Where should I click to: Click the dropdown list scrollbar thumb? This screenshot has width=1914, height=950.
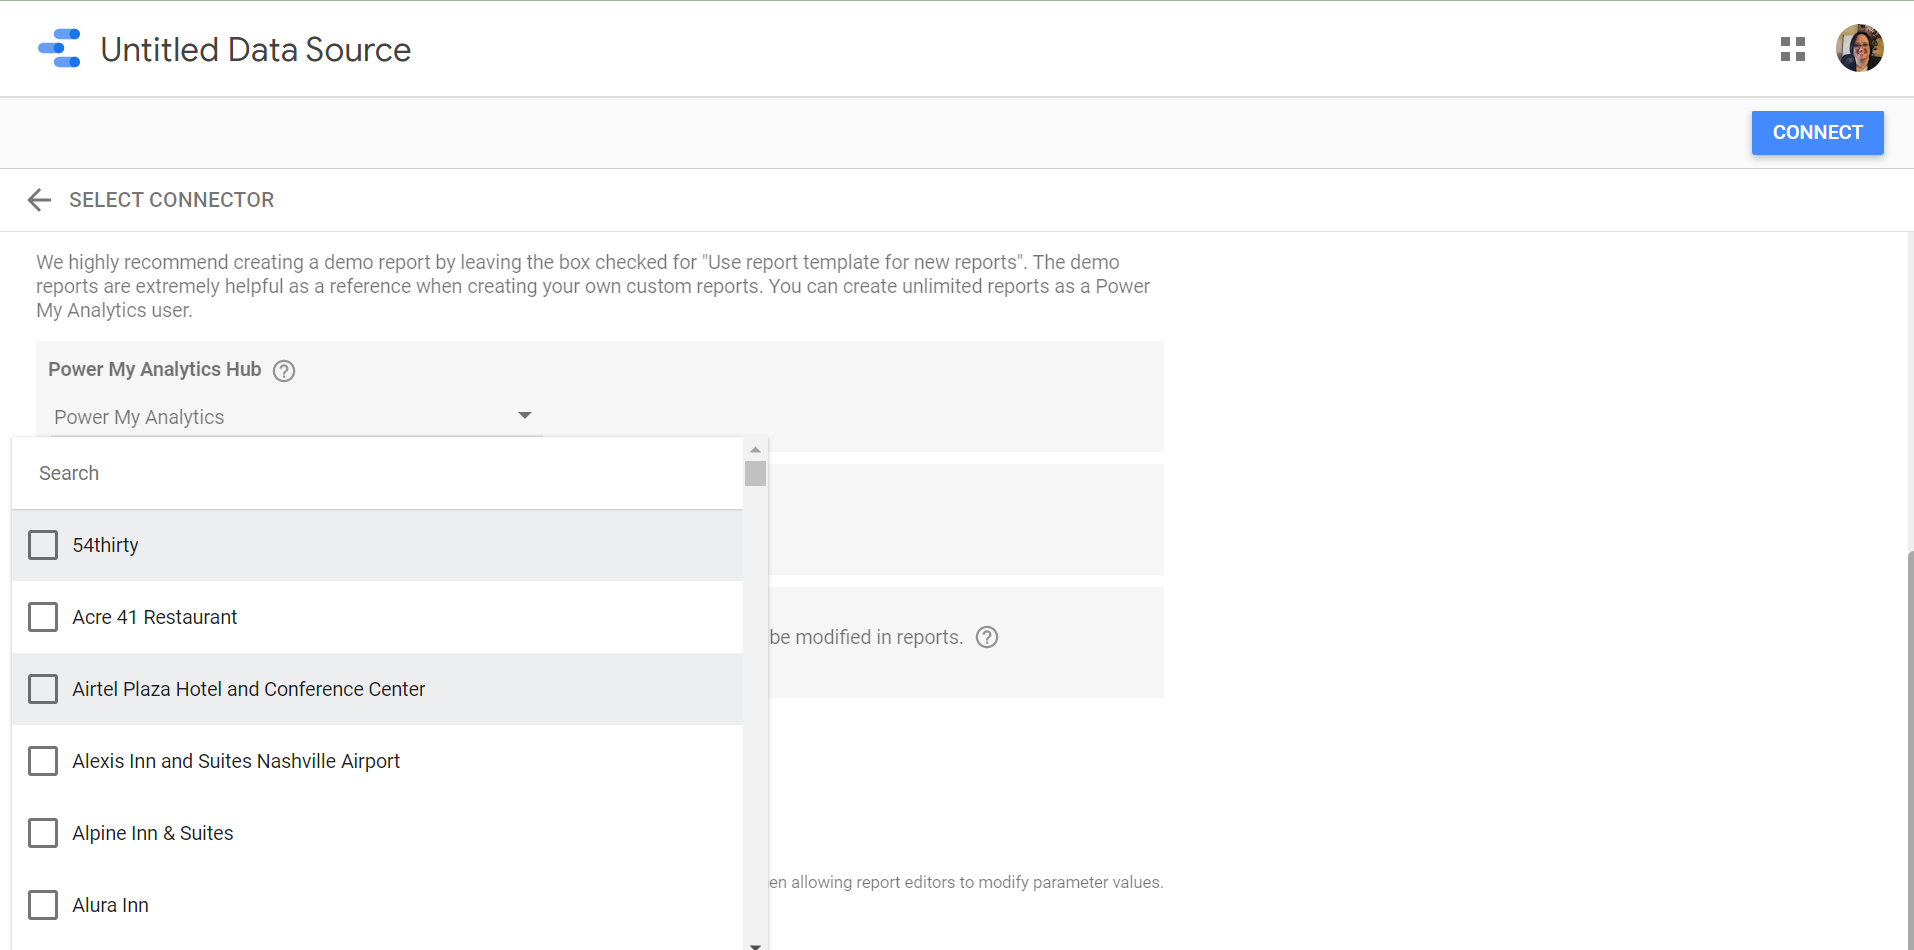[755, 473]
